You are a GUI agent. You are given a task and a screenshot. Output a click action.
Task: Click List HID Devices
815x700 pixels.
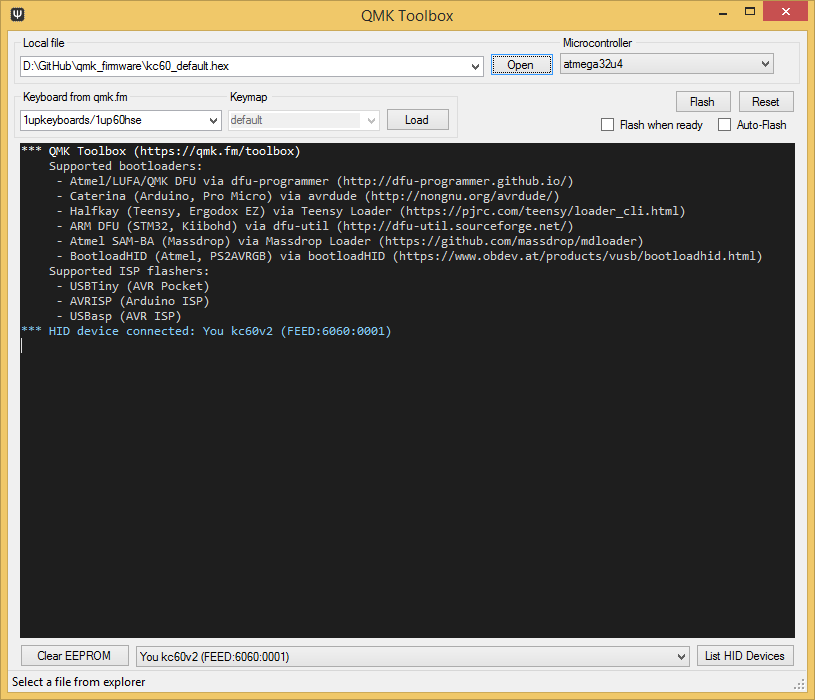pyautogui.click(x=744, y=655)
